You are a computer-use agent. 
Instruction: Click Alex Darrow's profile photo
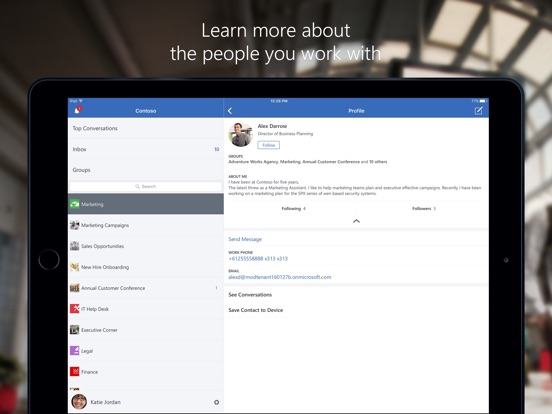point(241,134)
